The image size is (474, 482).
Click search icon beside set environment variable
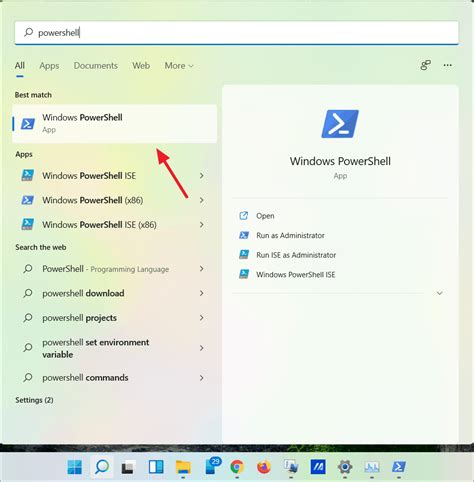28,348
